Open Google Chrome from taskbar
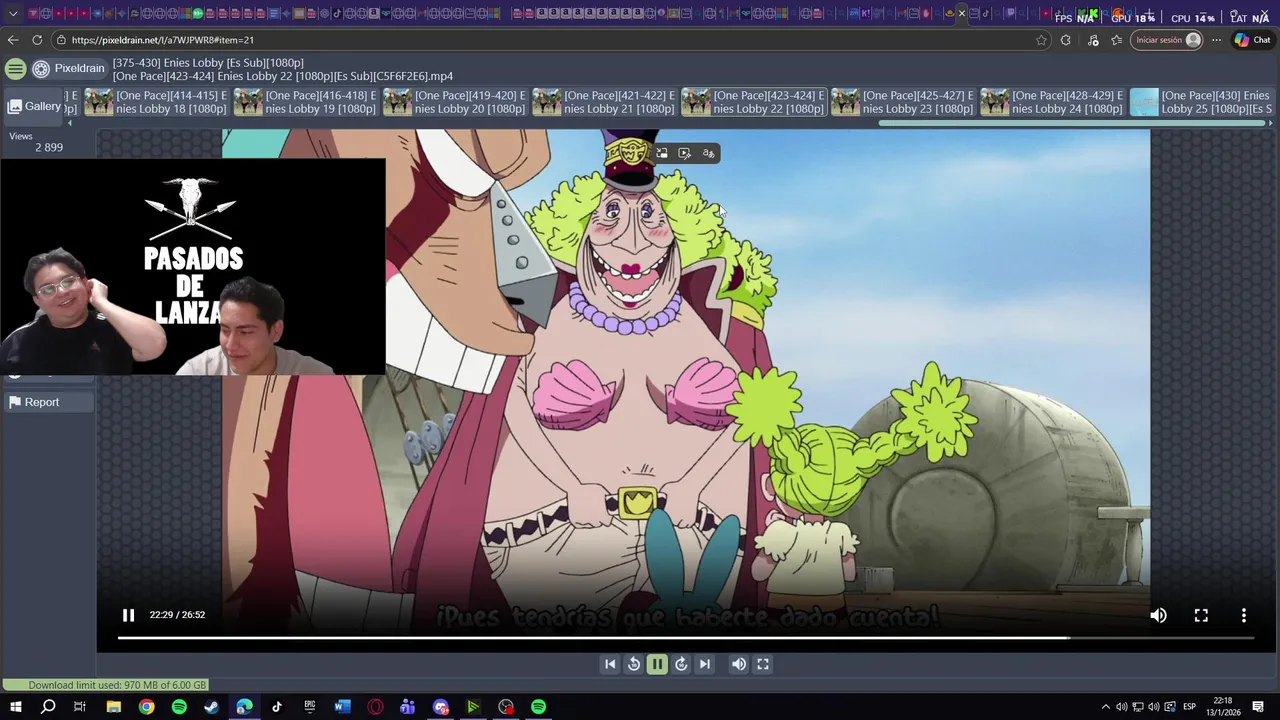The width and height of the screenshot is (1280, 720). pyautogui.click(x=147, y=707)
